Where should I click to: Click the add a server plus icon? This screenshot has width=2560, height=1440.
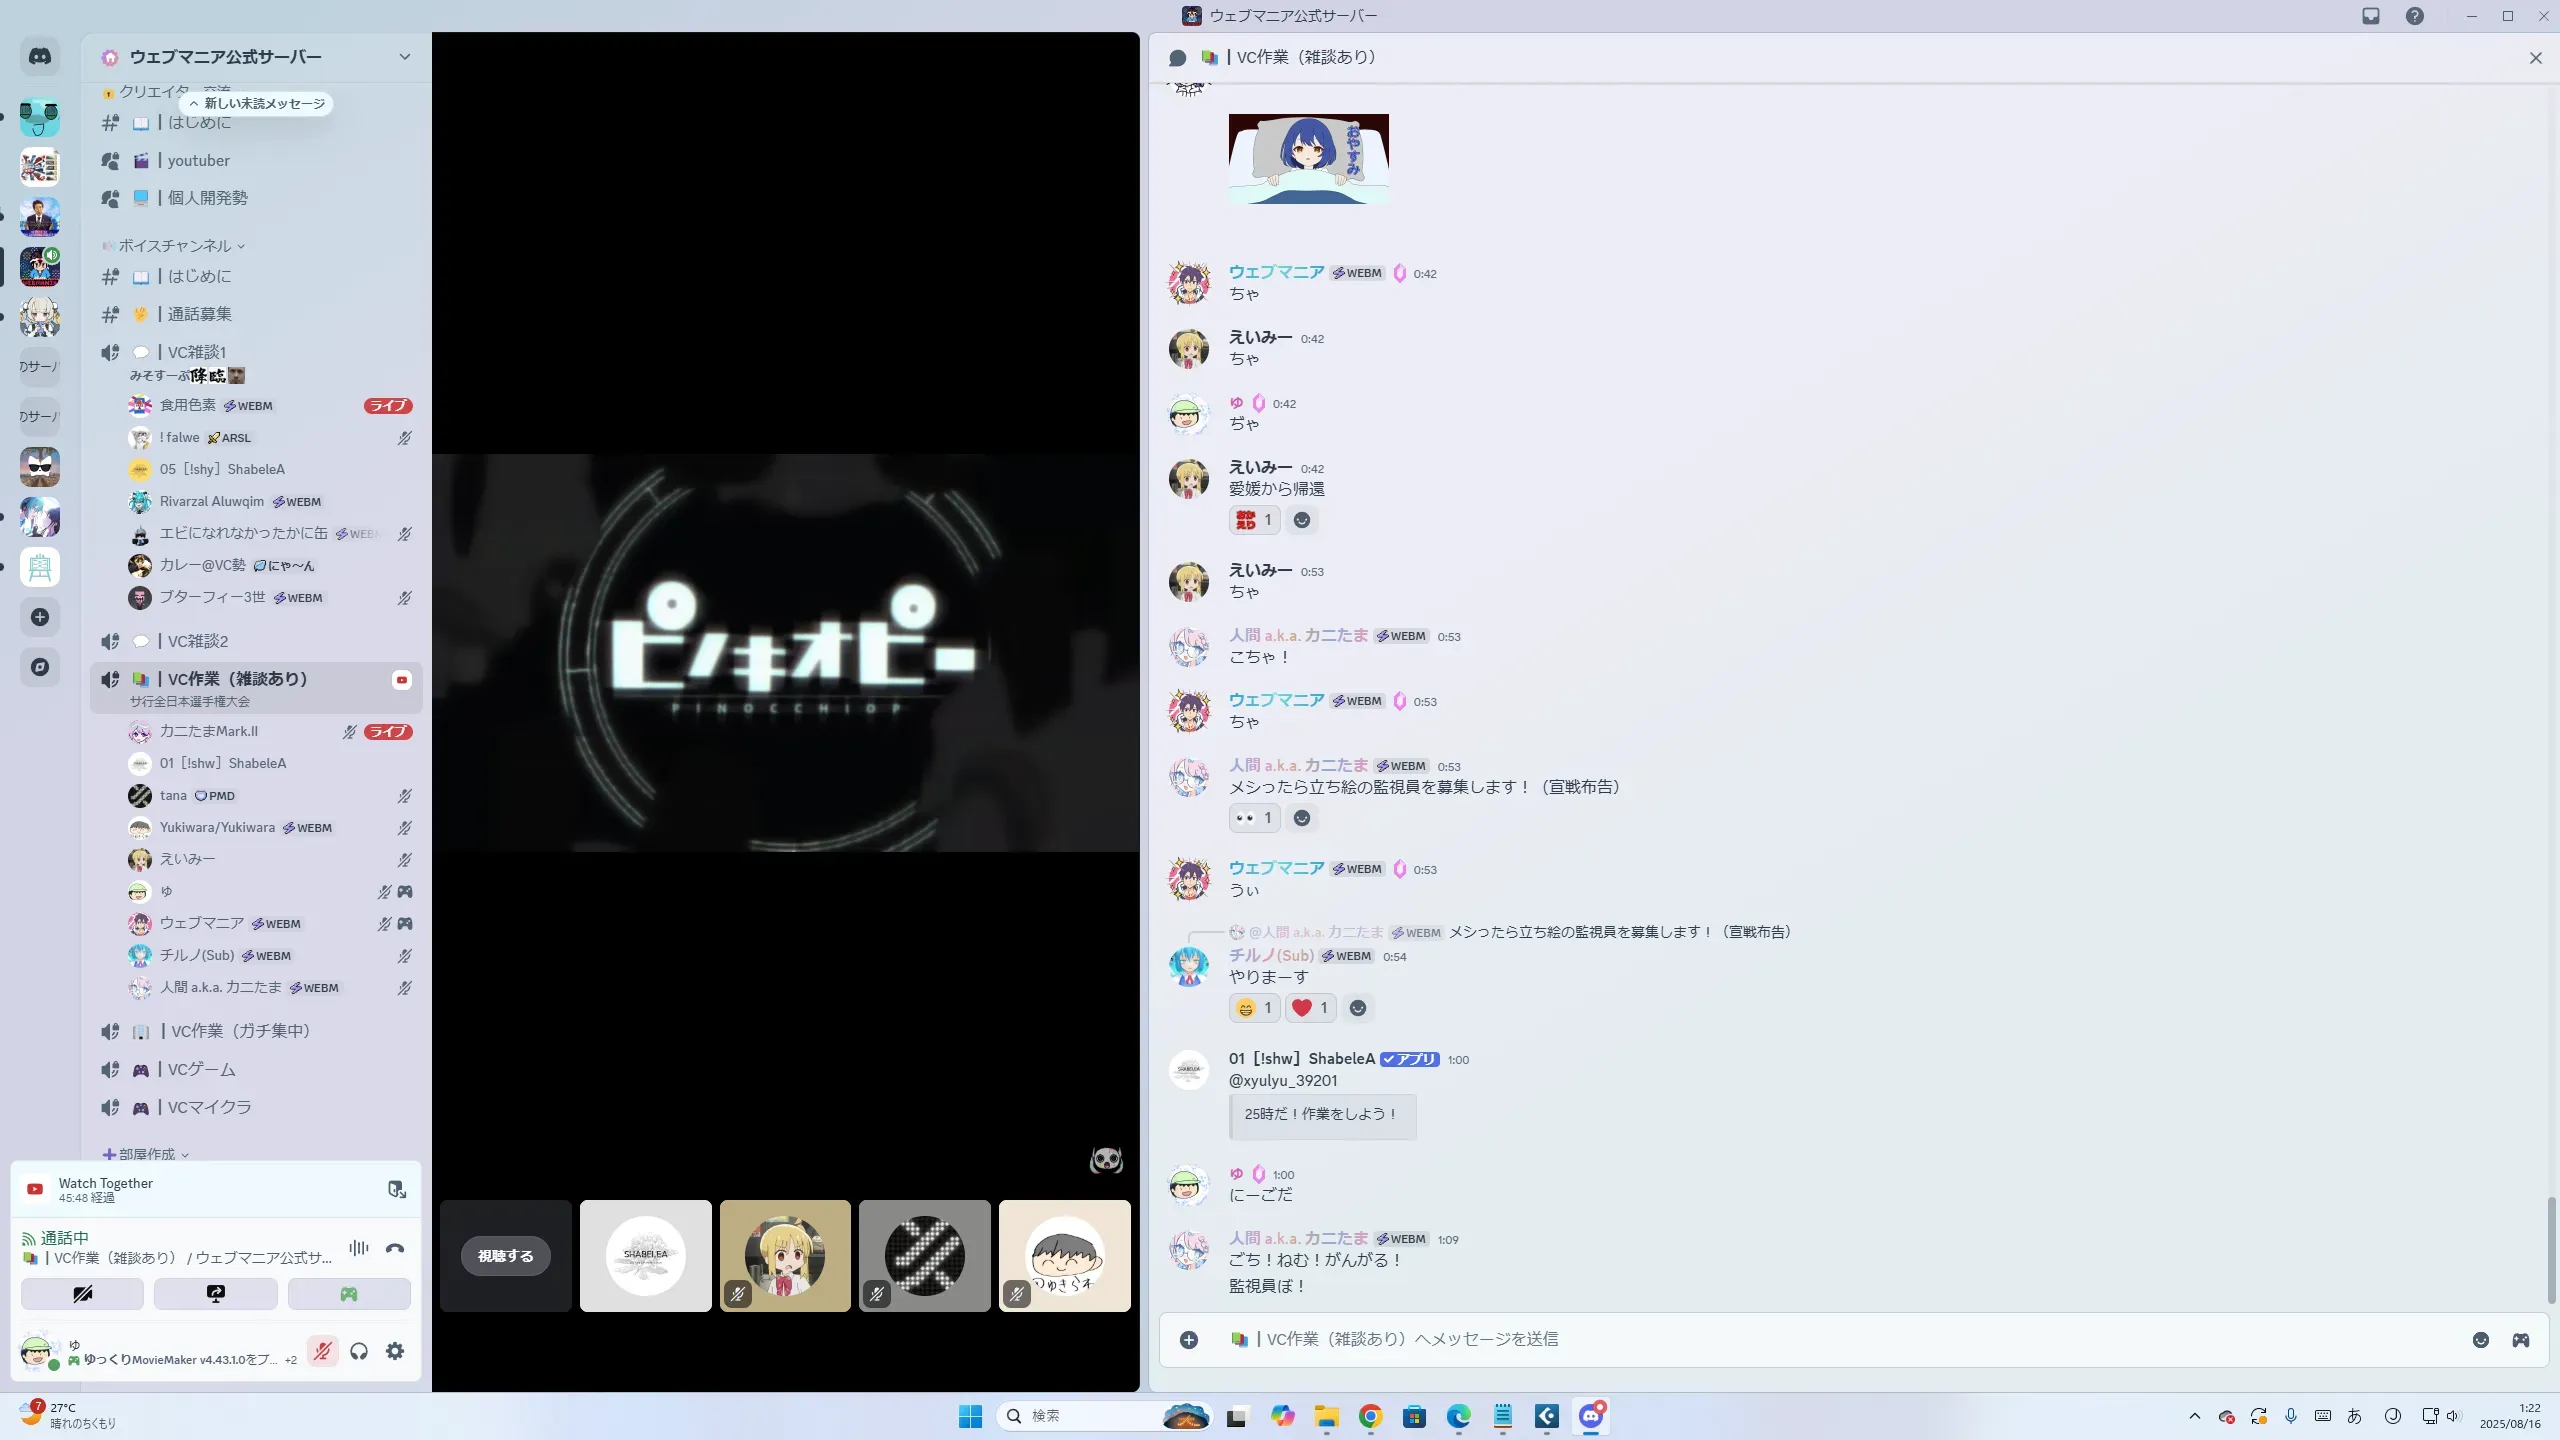(40, 617)
